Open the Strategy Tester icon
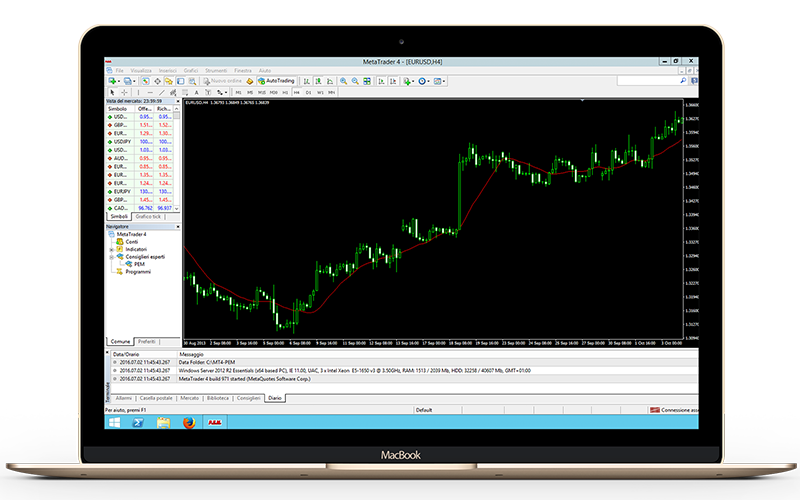 [x=192, y=81]
